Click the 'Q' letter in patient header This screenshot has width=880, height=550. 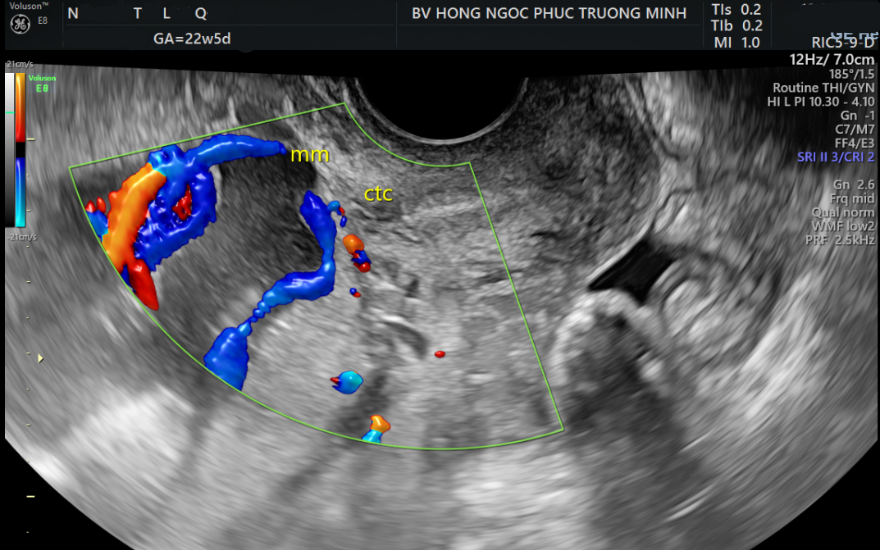201,13
